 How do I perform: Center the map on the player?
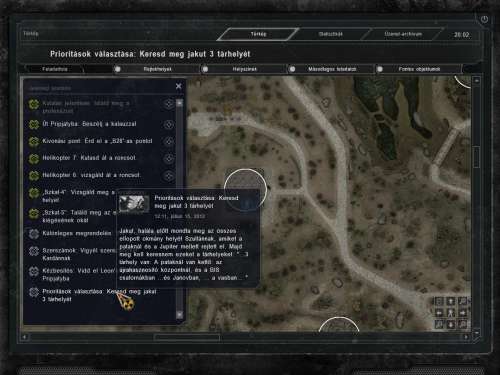tap(451, 313)
